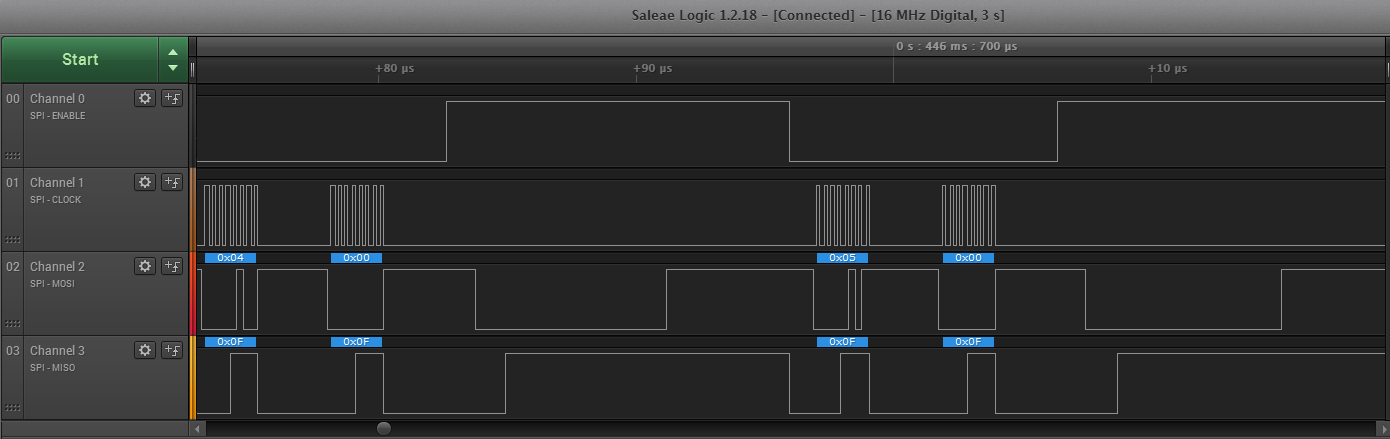Set trigger on Channel 3 MISO
This screenshot has height=439, width=1390.
(172, 350)
